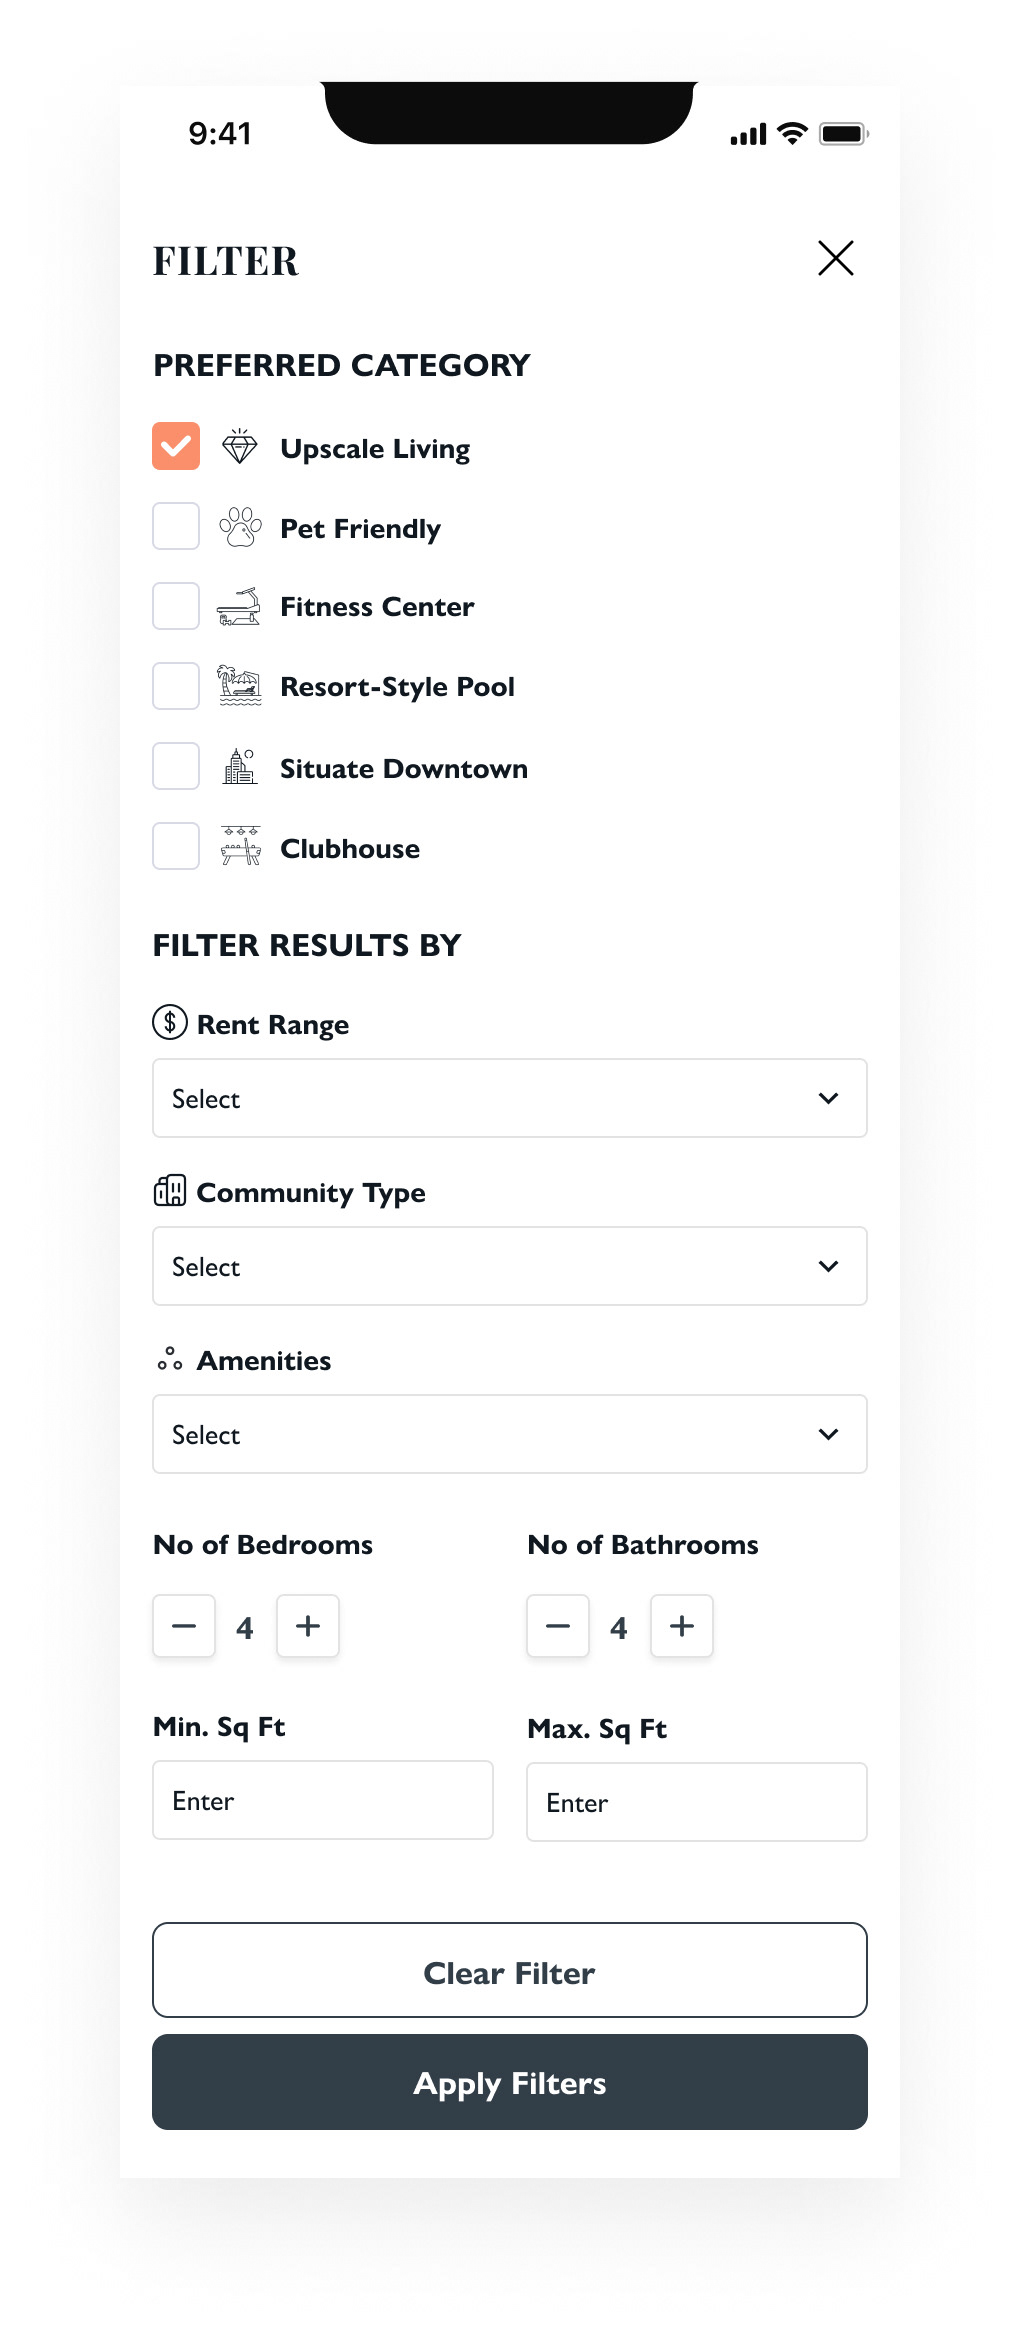
Task: Click the city buildings icon for Situate Downtown
Action: pyautogui.click(x=240, y=767)
